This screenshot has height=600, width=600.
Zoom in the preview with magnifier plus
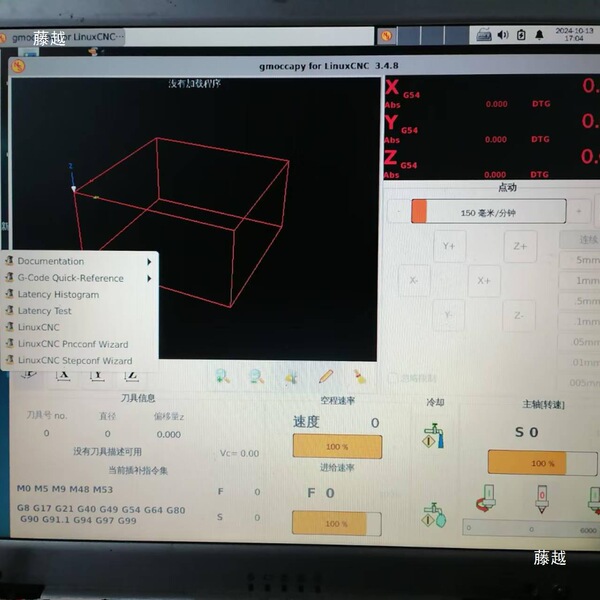tap(222, 377)
